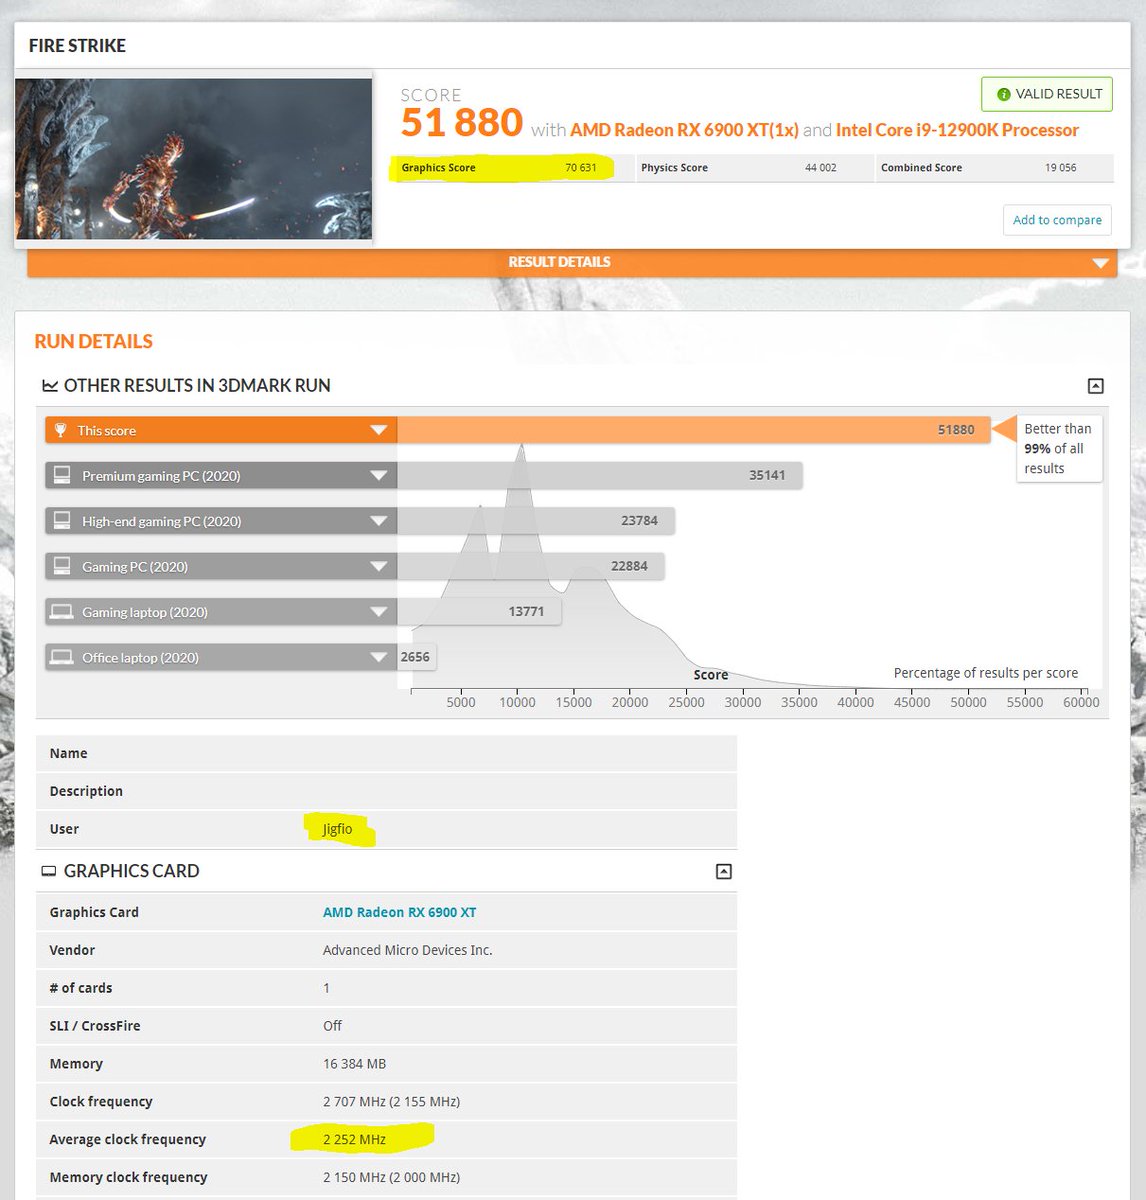
Task: Click the monitor icon for Gaming PC (2020)
Action: pyautogui.click(x=62, y=566)
